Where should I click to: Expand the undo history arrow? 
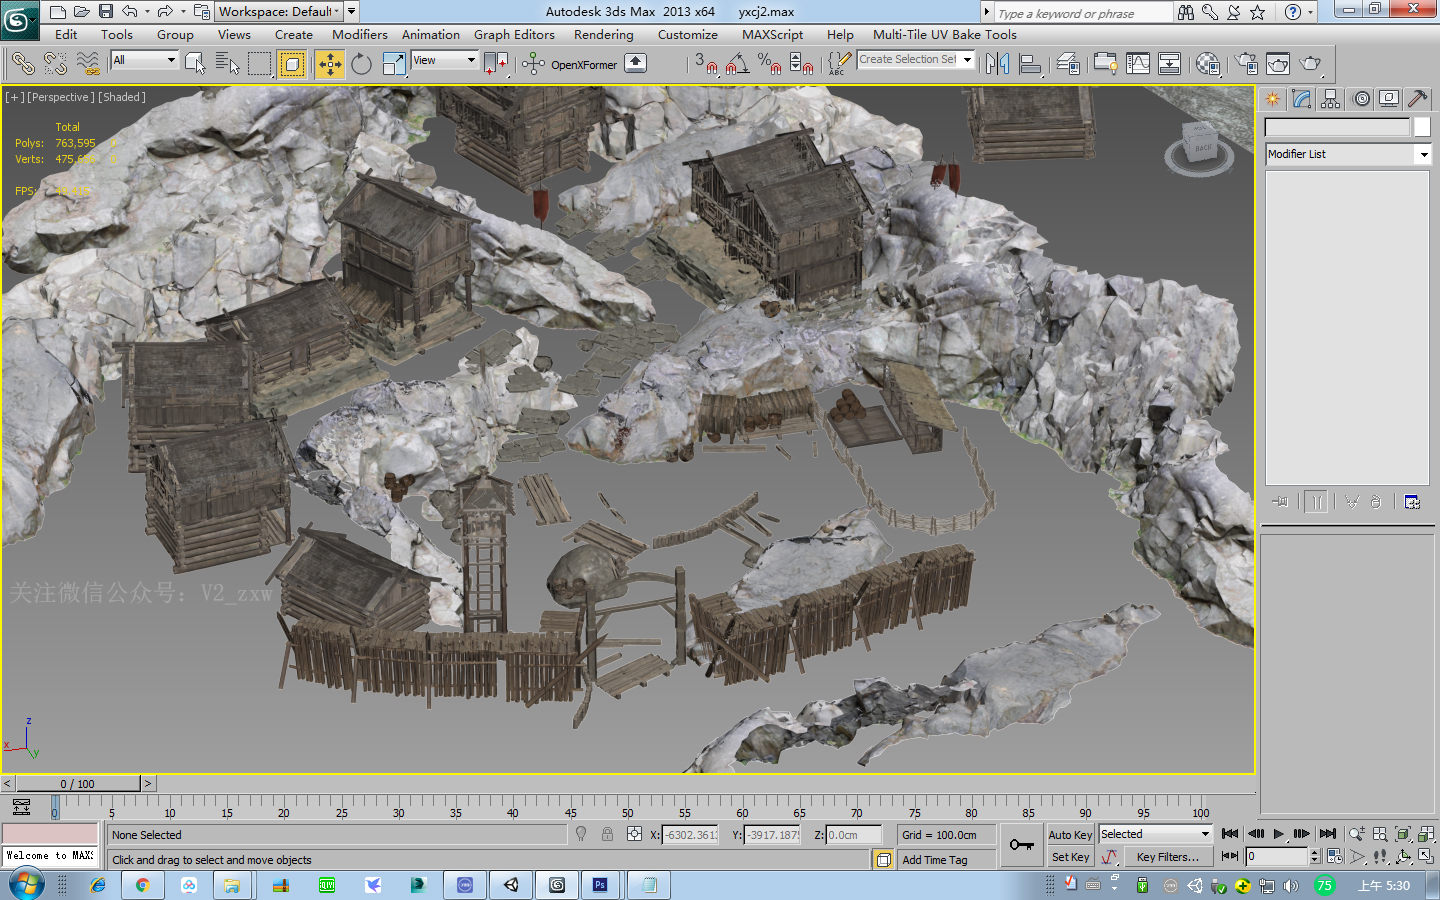point(147,12)
